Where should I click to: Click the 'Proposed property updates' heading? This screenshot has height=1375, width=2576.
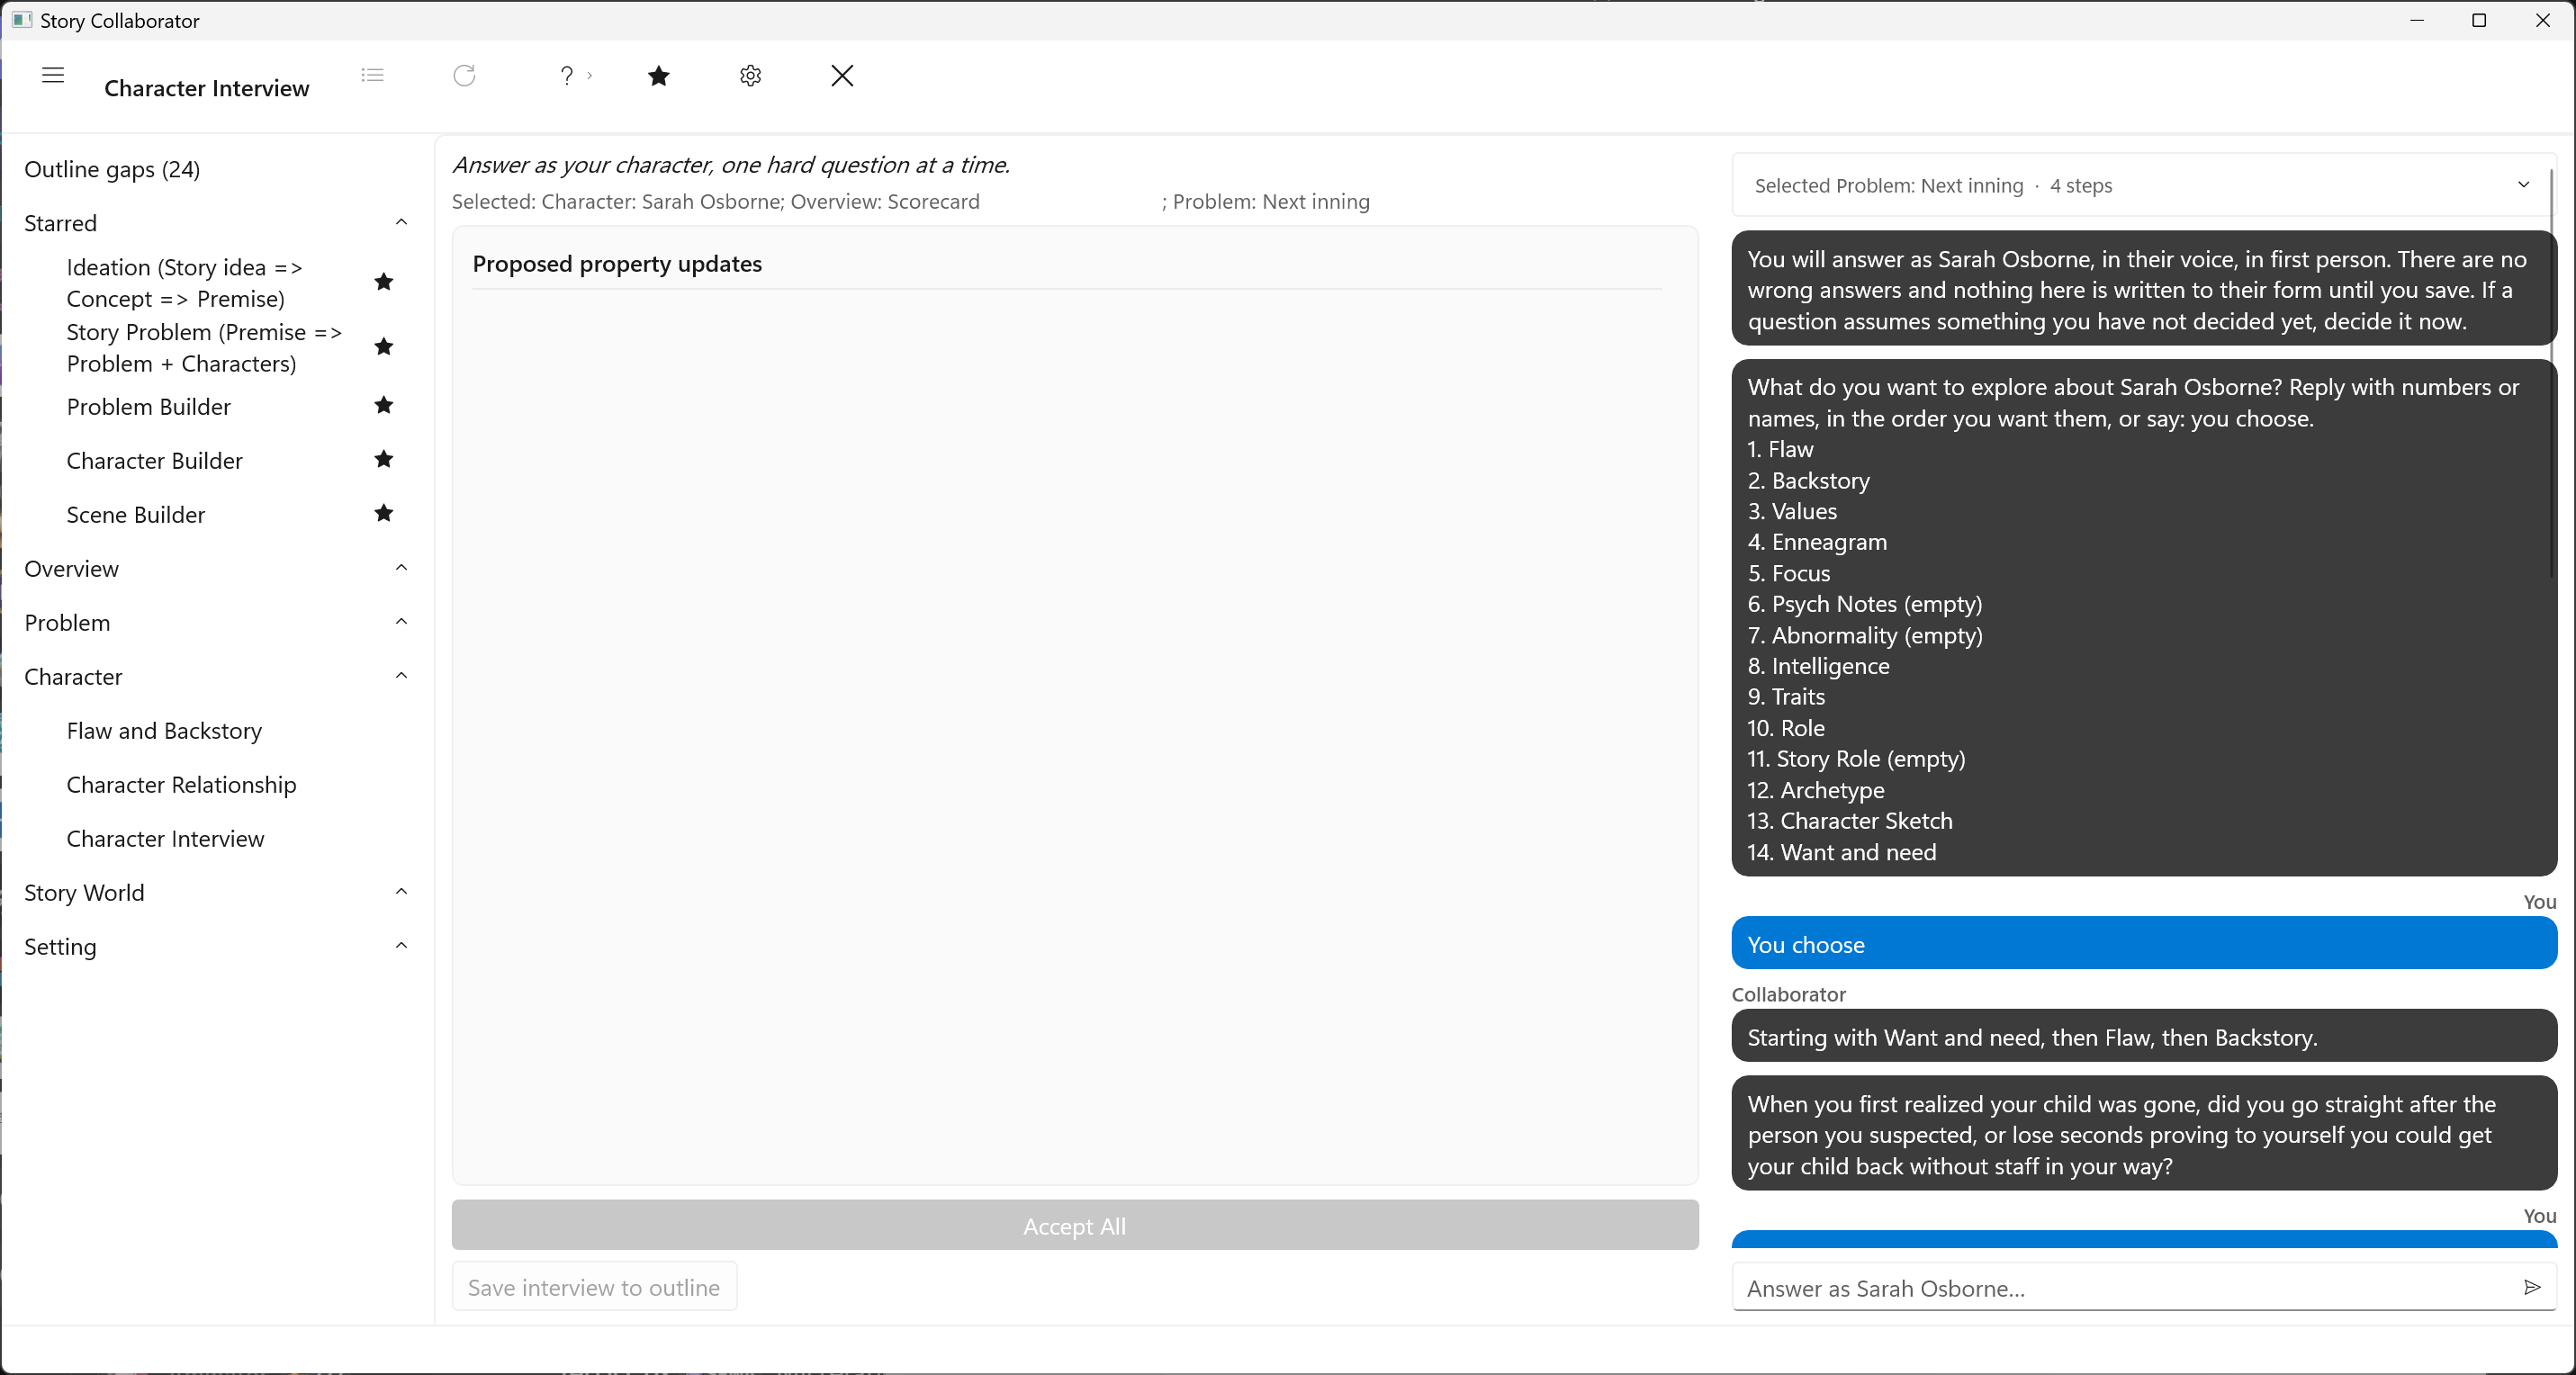click(x=617, y=264)
